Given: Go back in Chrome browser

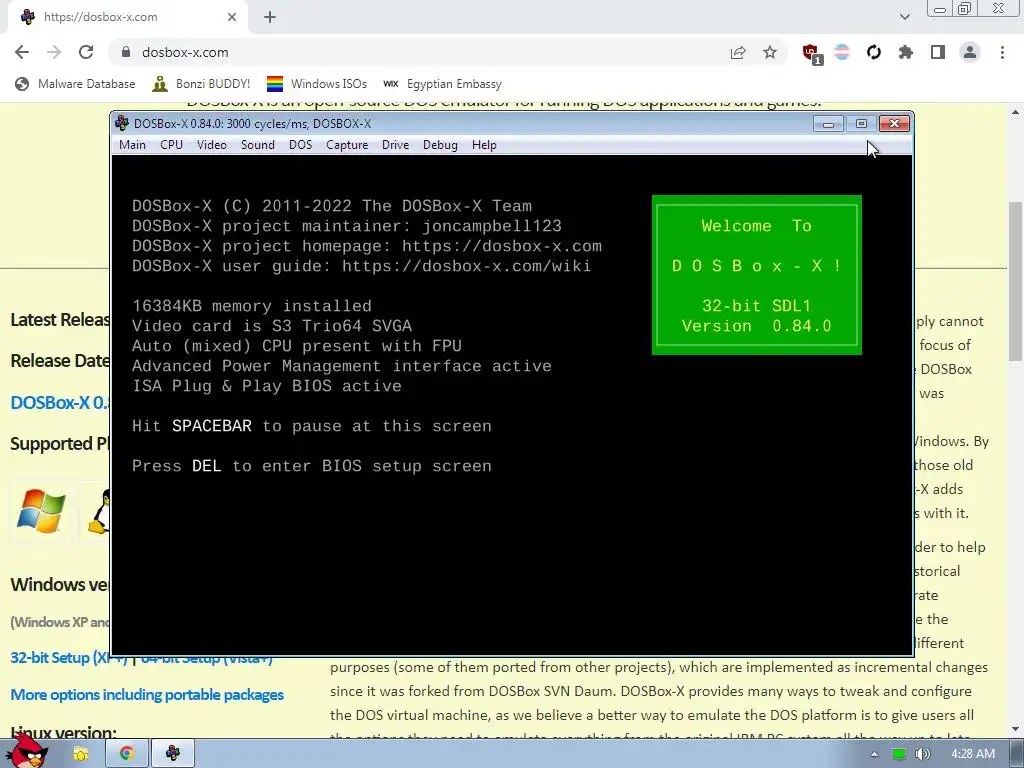Looking at the screenshot, I should (x=22, y=52).
